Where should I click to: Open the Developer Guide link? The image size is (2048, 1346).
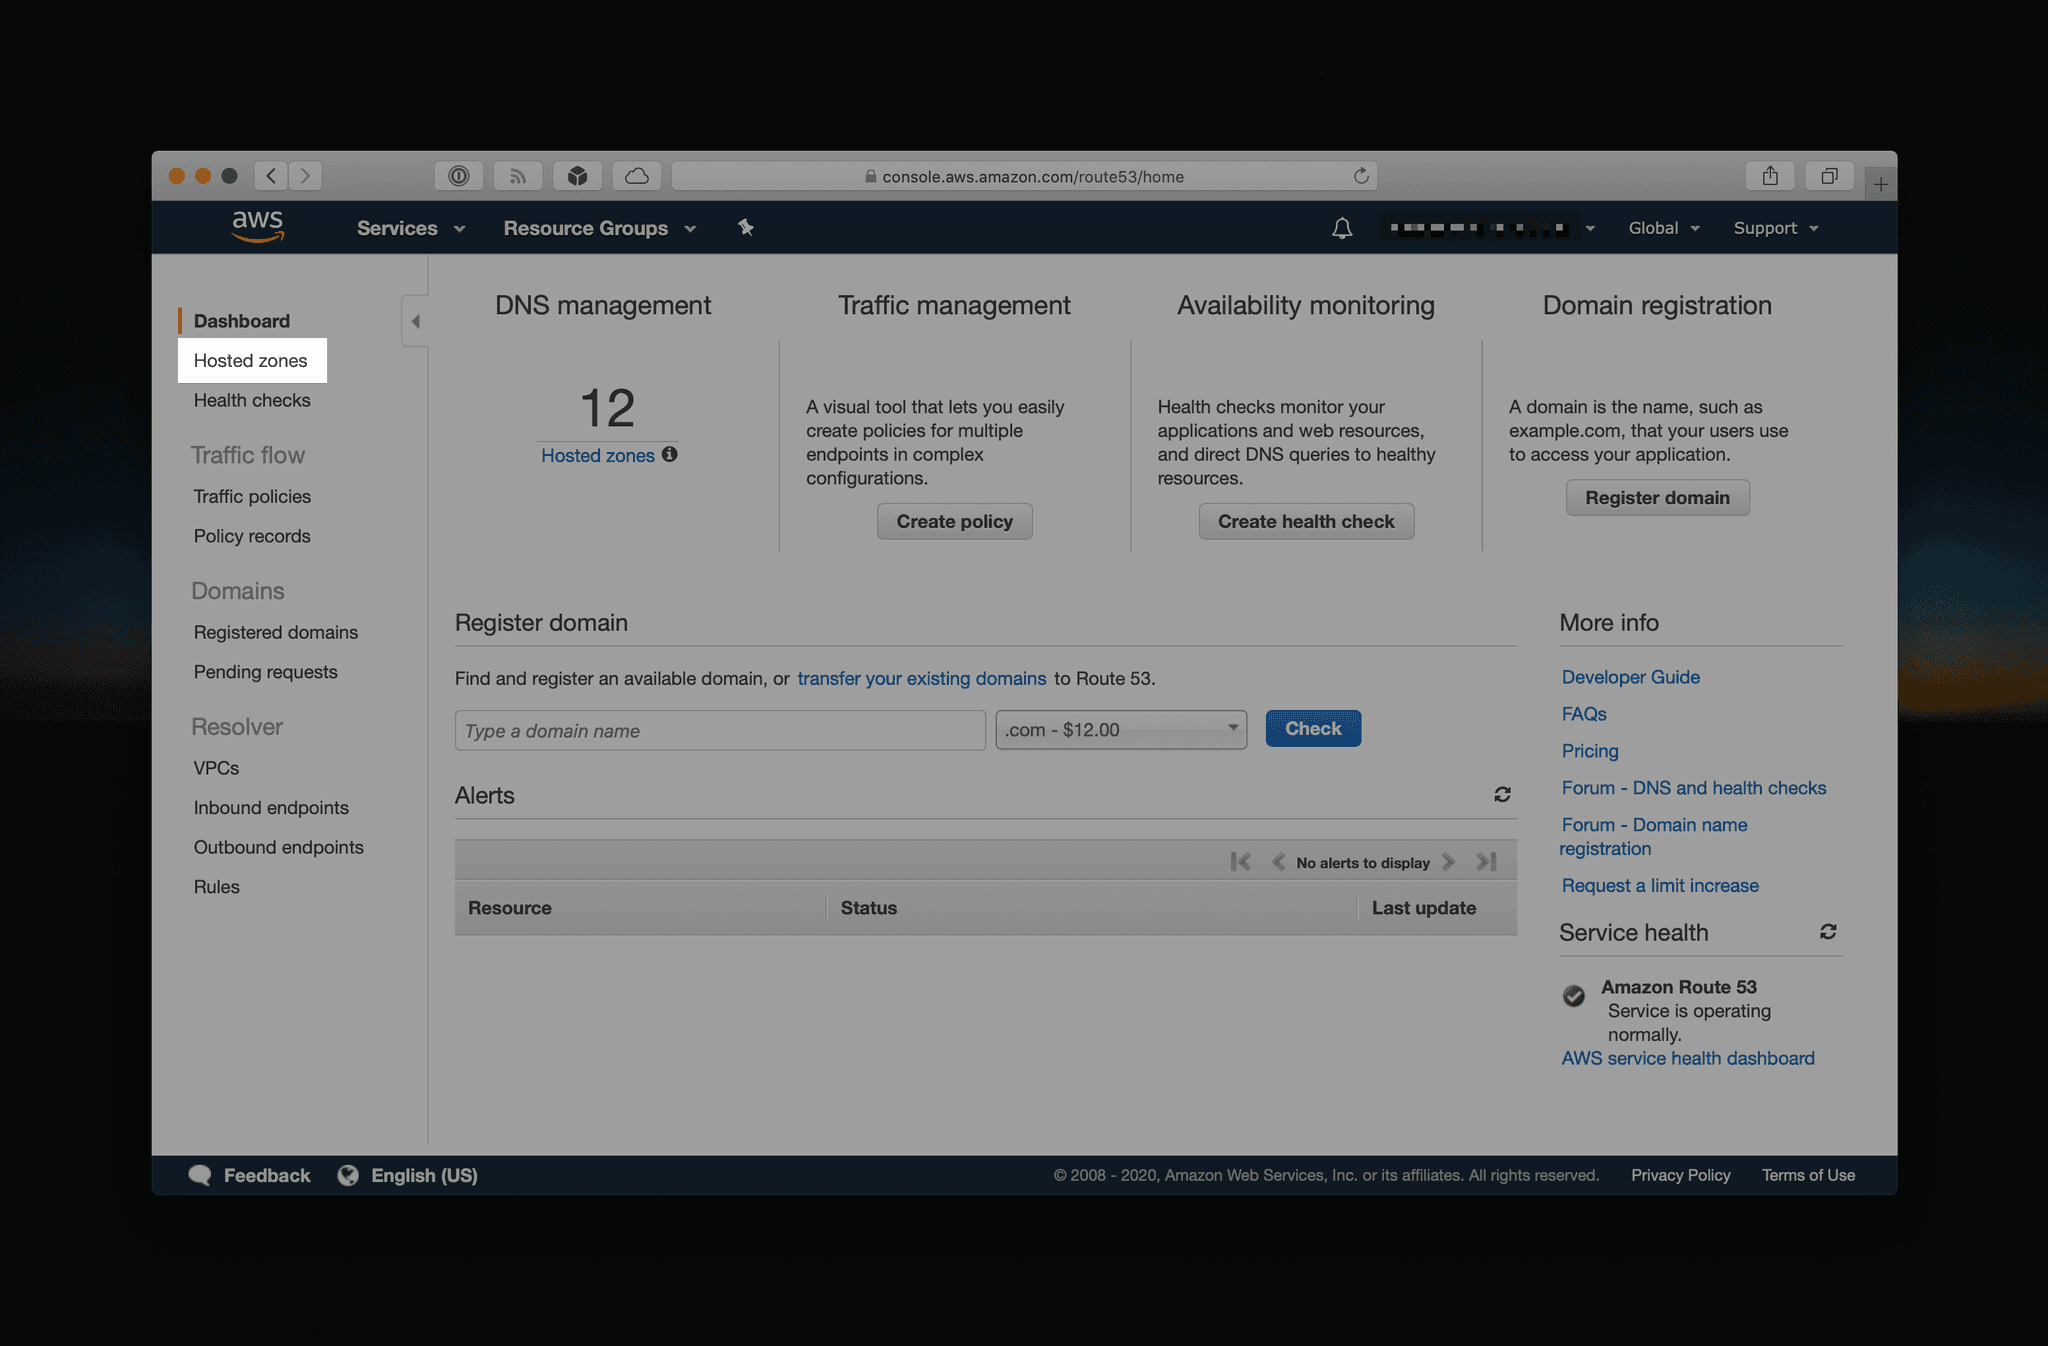pyautogui.click(x=1630, y=677)
